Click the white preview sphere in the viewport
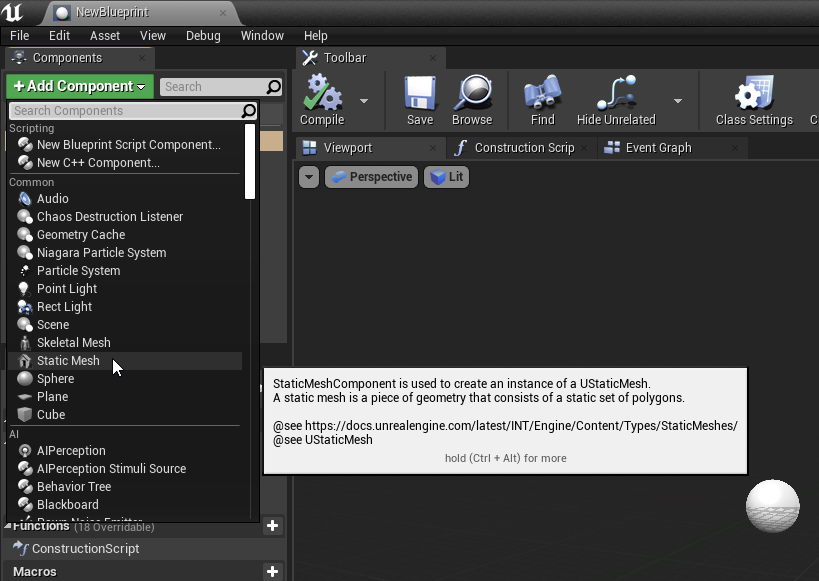The width and height of the screenshot is (819, 581). pos(773,506)
